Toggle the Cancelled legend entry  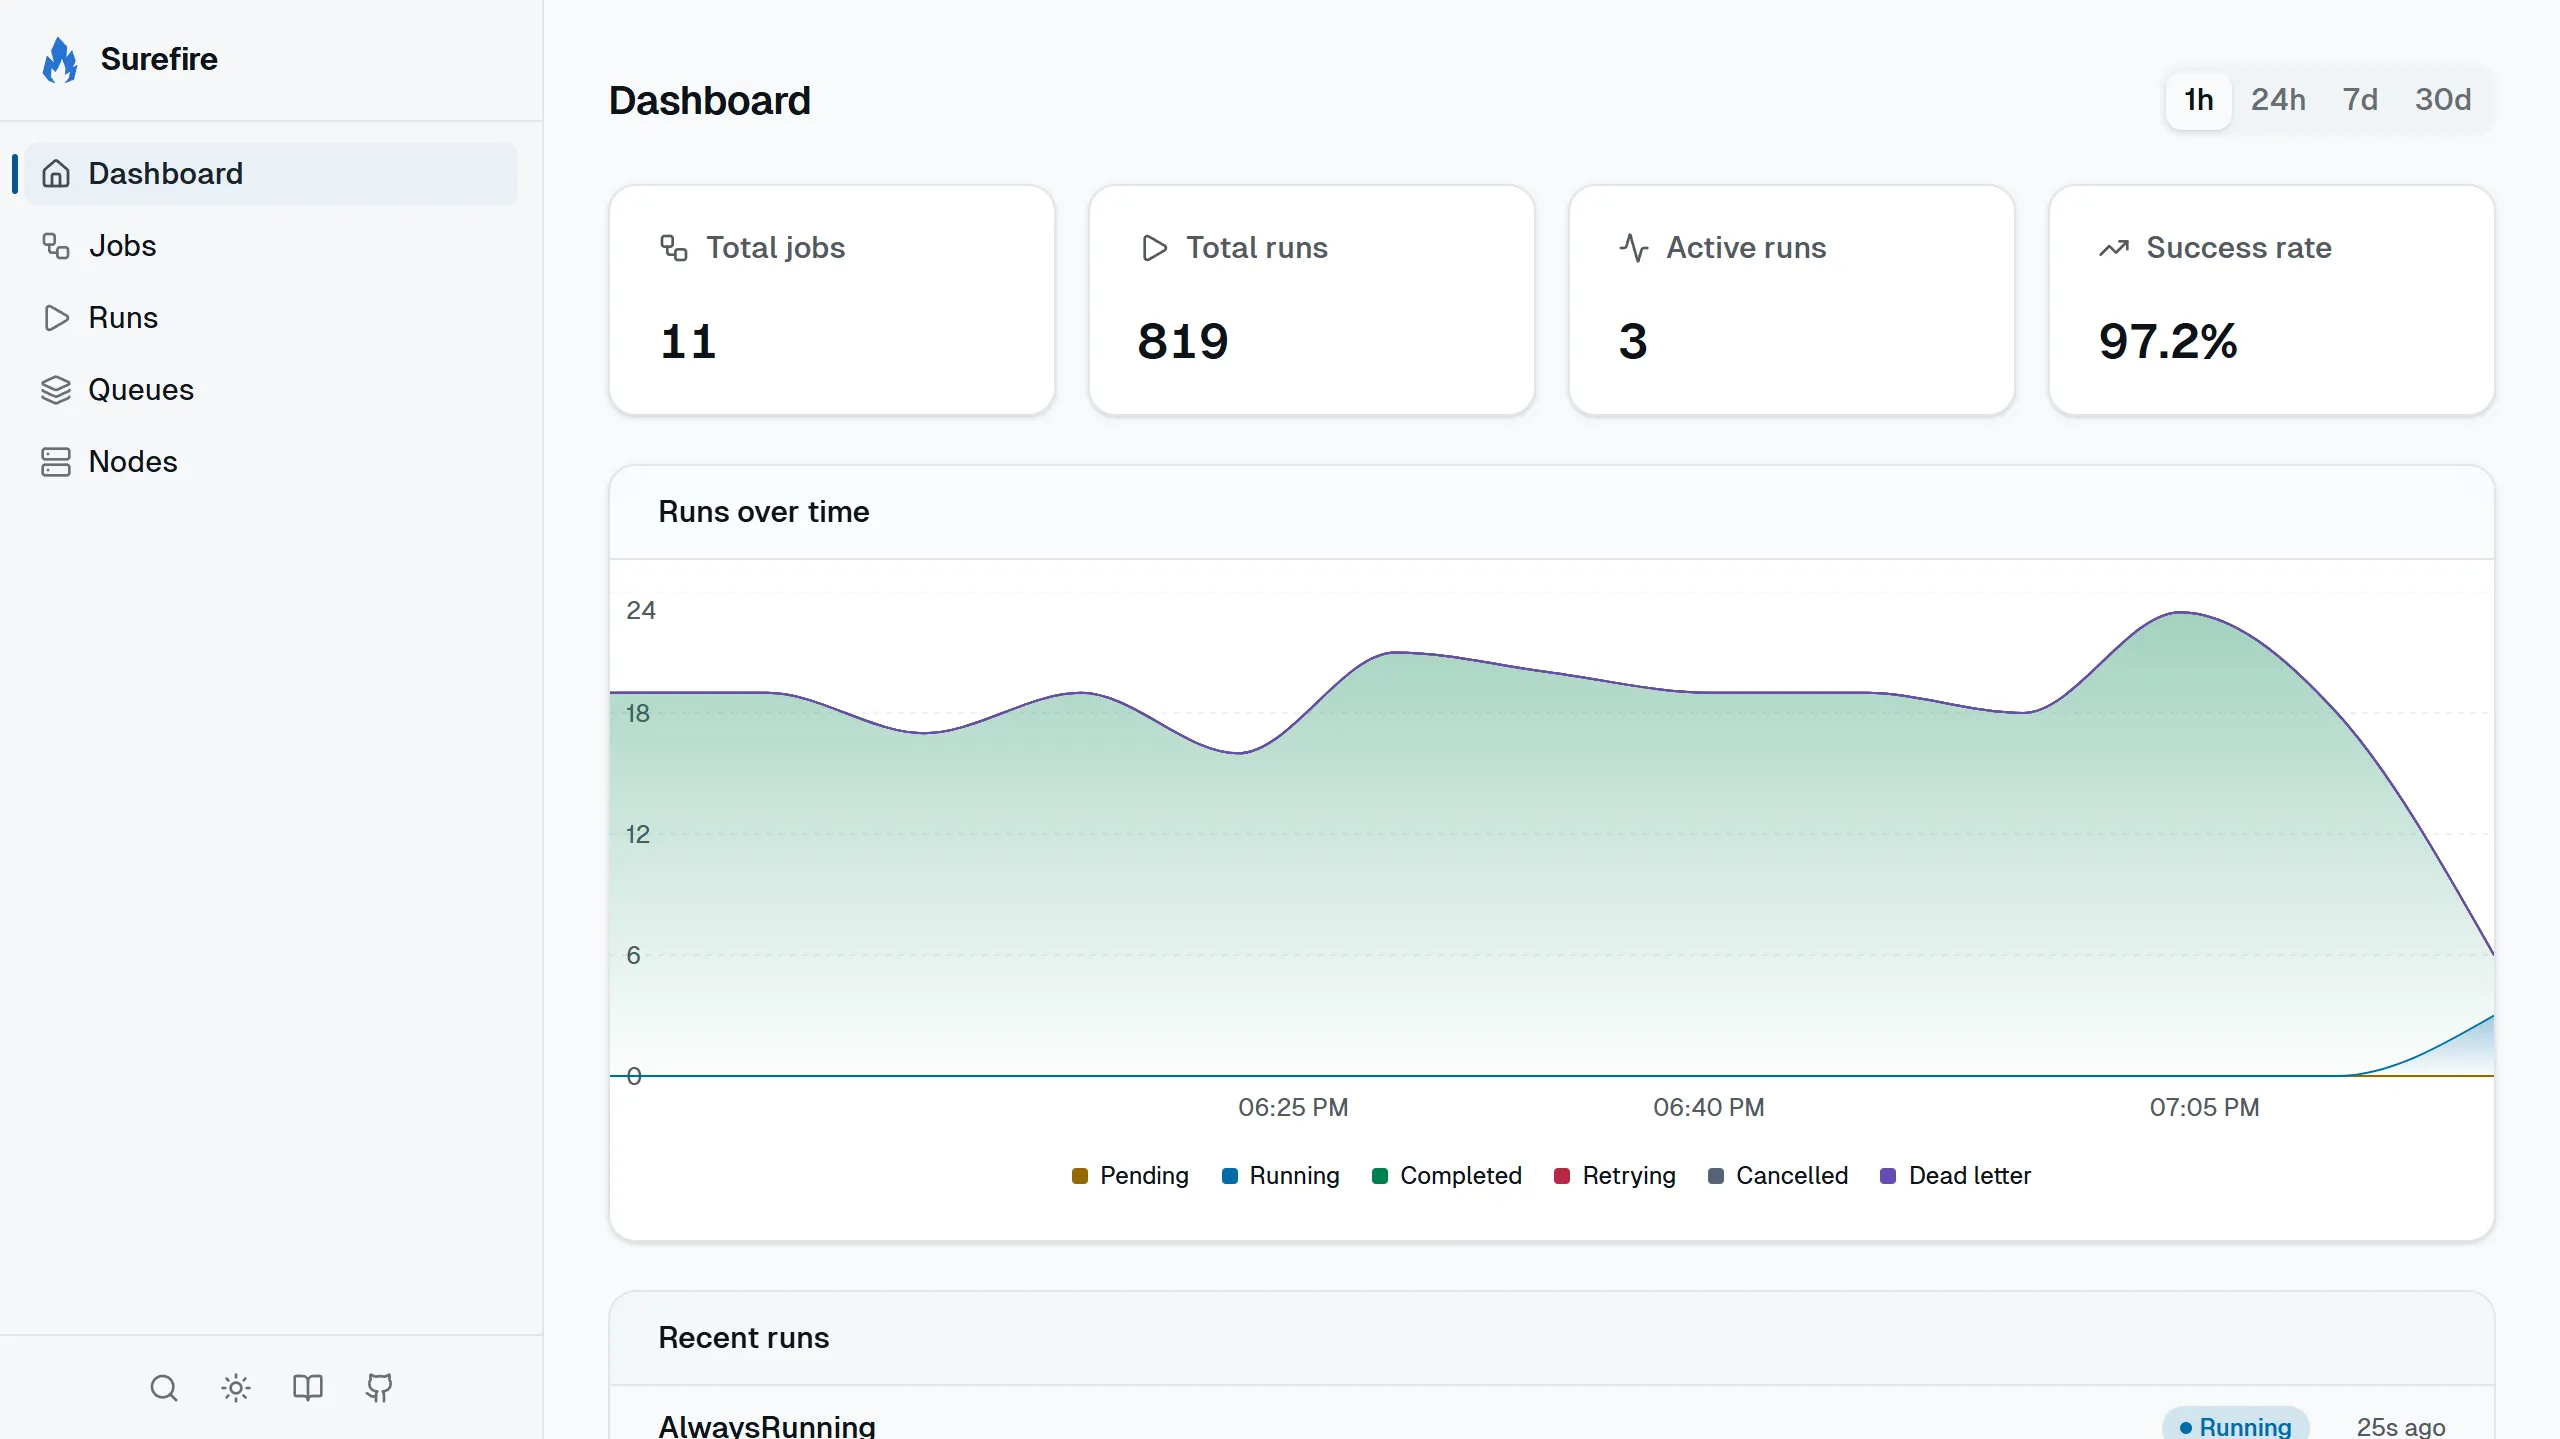pyautogui.click(x=1778, y=1175)
